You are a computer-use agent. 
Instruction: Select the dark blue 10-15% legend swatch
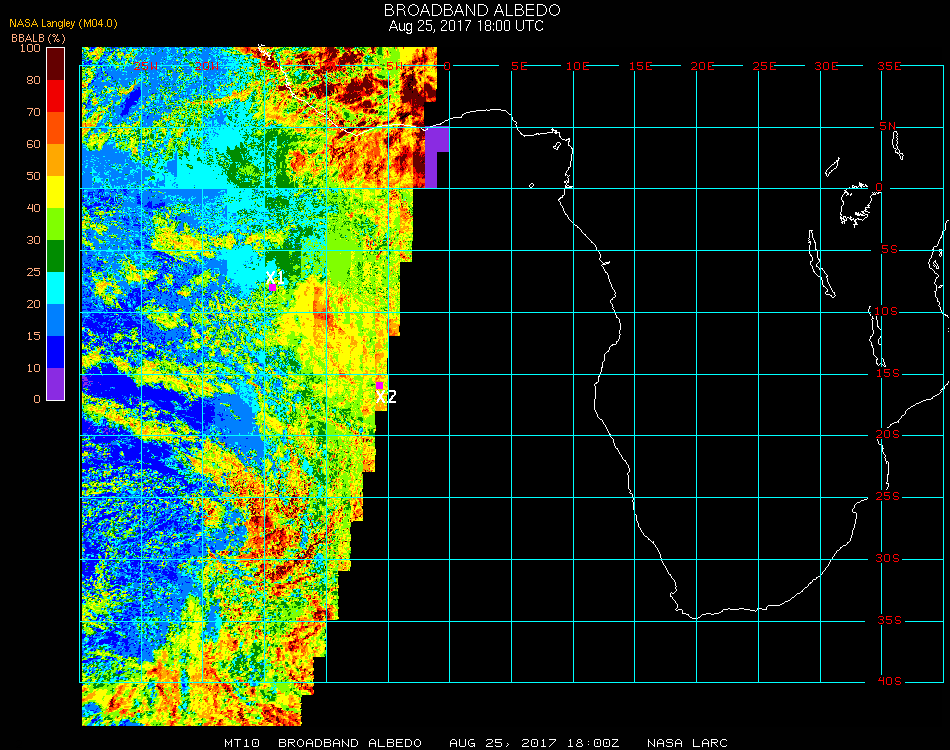coord(56,352)
